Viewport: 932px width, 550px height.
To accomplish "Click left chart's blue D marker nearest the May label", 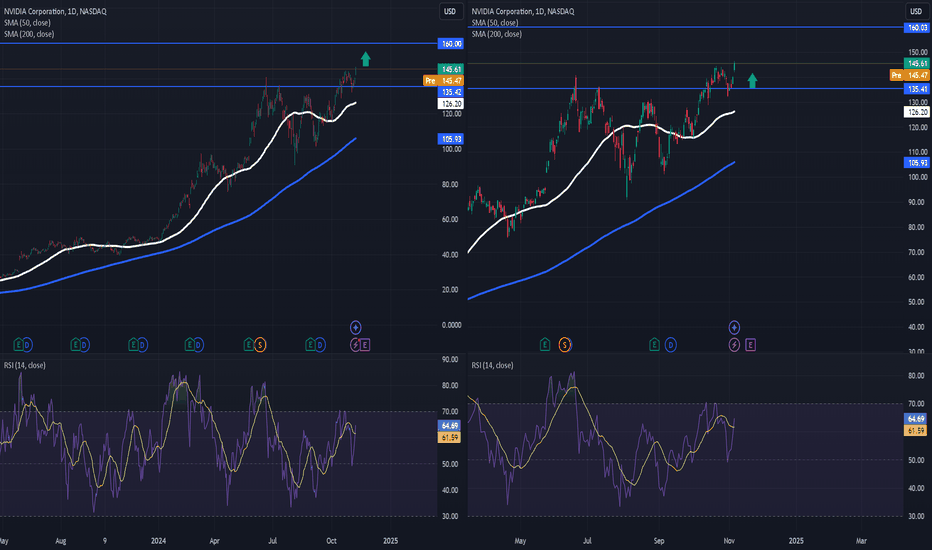I will tap(27, 345).
